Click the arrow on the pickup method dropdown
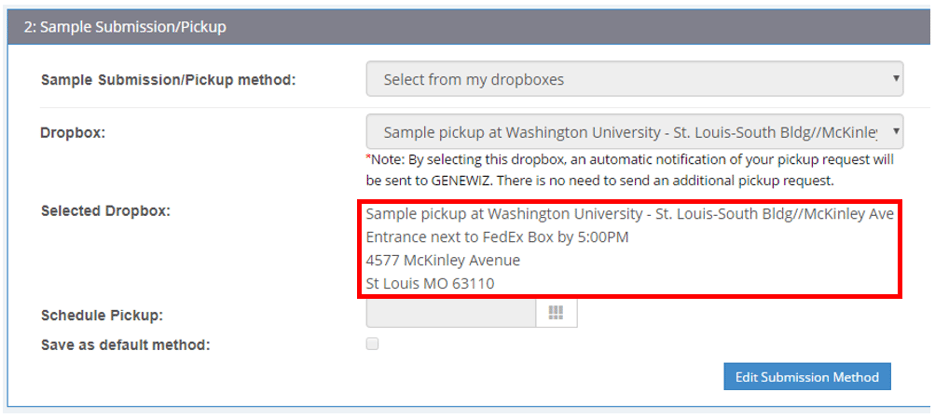The width and height of the screenshot is (935, 418). [x=895, y=79]
